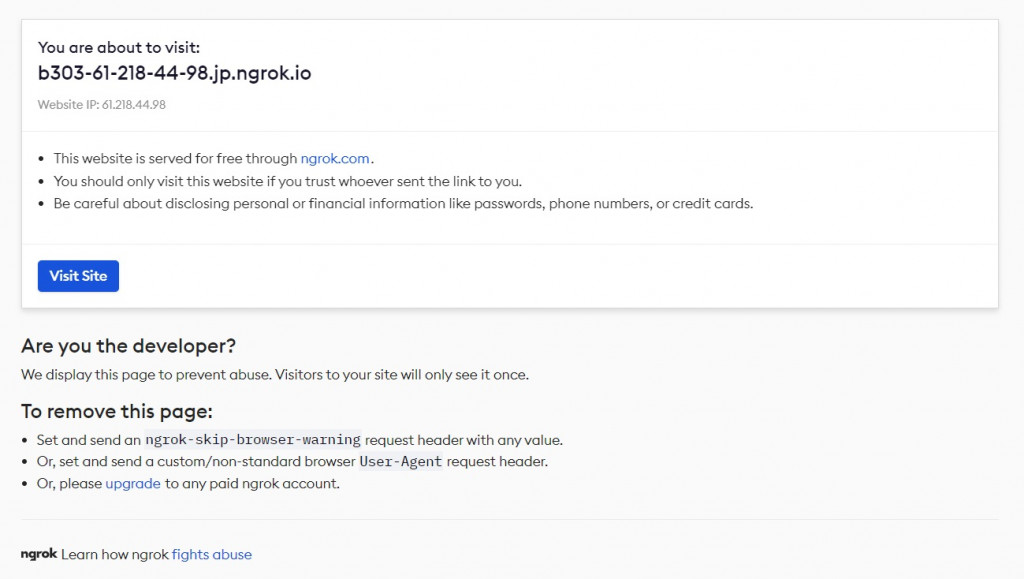The height and width of the screenshot is (579, 1024).
Task: Click the ngrok-skip-browser-warning code snippet
Action: coord(252,440)
